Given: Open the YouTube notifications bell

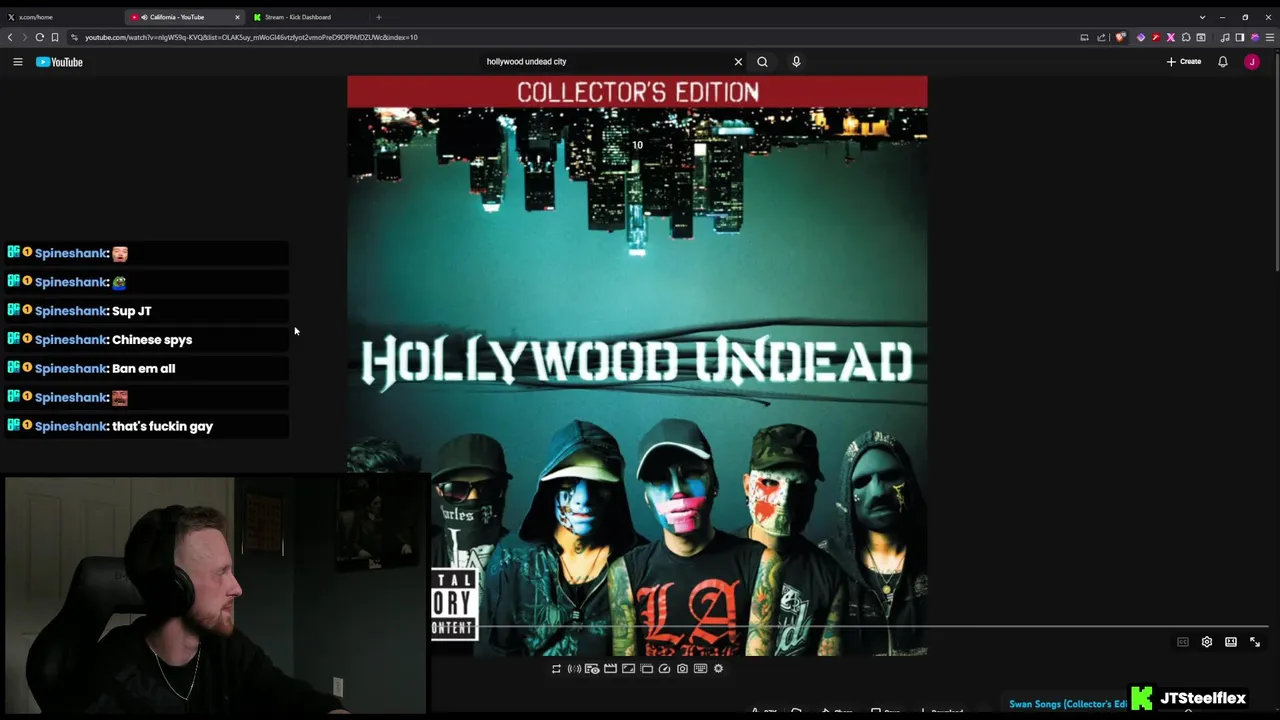Looking at the screenshot, I should (1222, 62).
